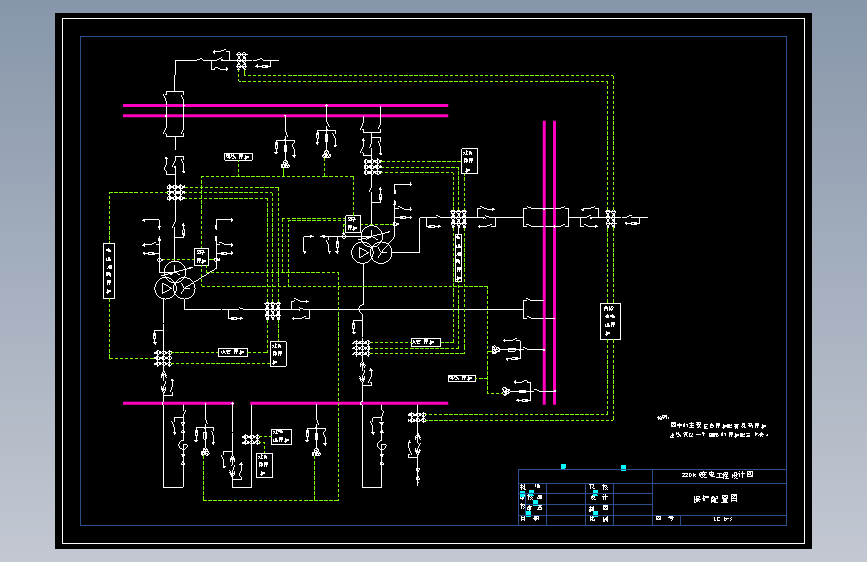The height and width of the screenshot is (562, 867).
Task: Select the '图号' label in the title block
Action: coord(665,519)
